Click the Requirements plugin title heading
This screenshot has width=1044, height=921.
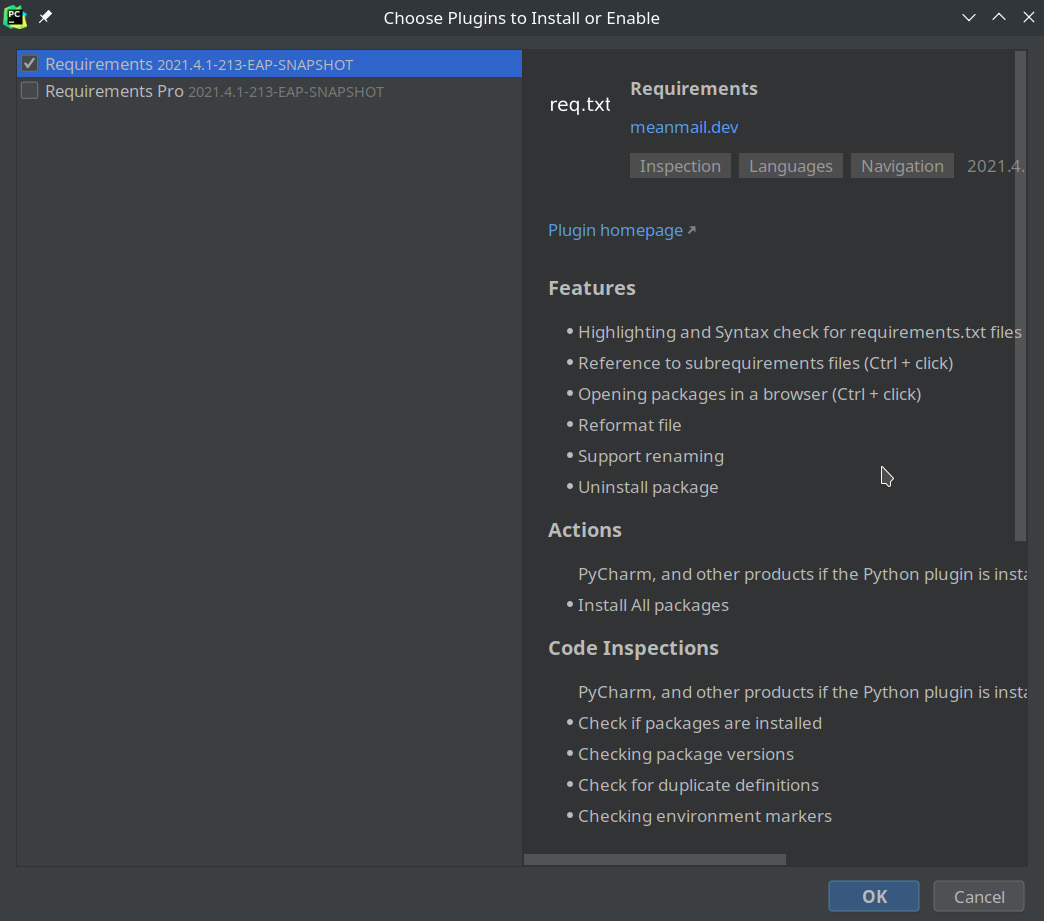[694, 89]
